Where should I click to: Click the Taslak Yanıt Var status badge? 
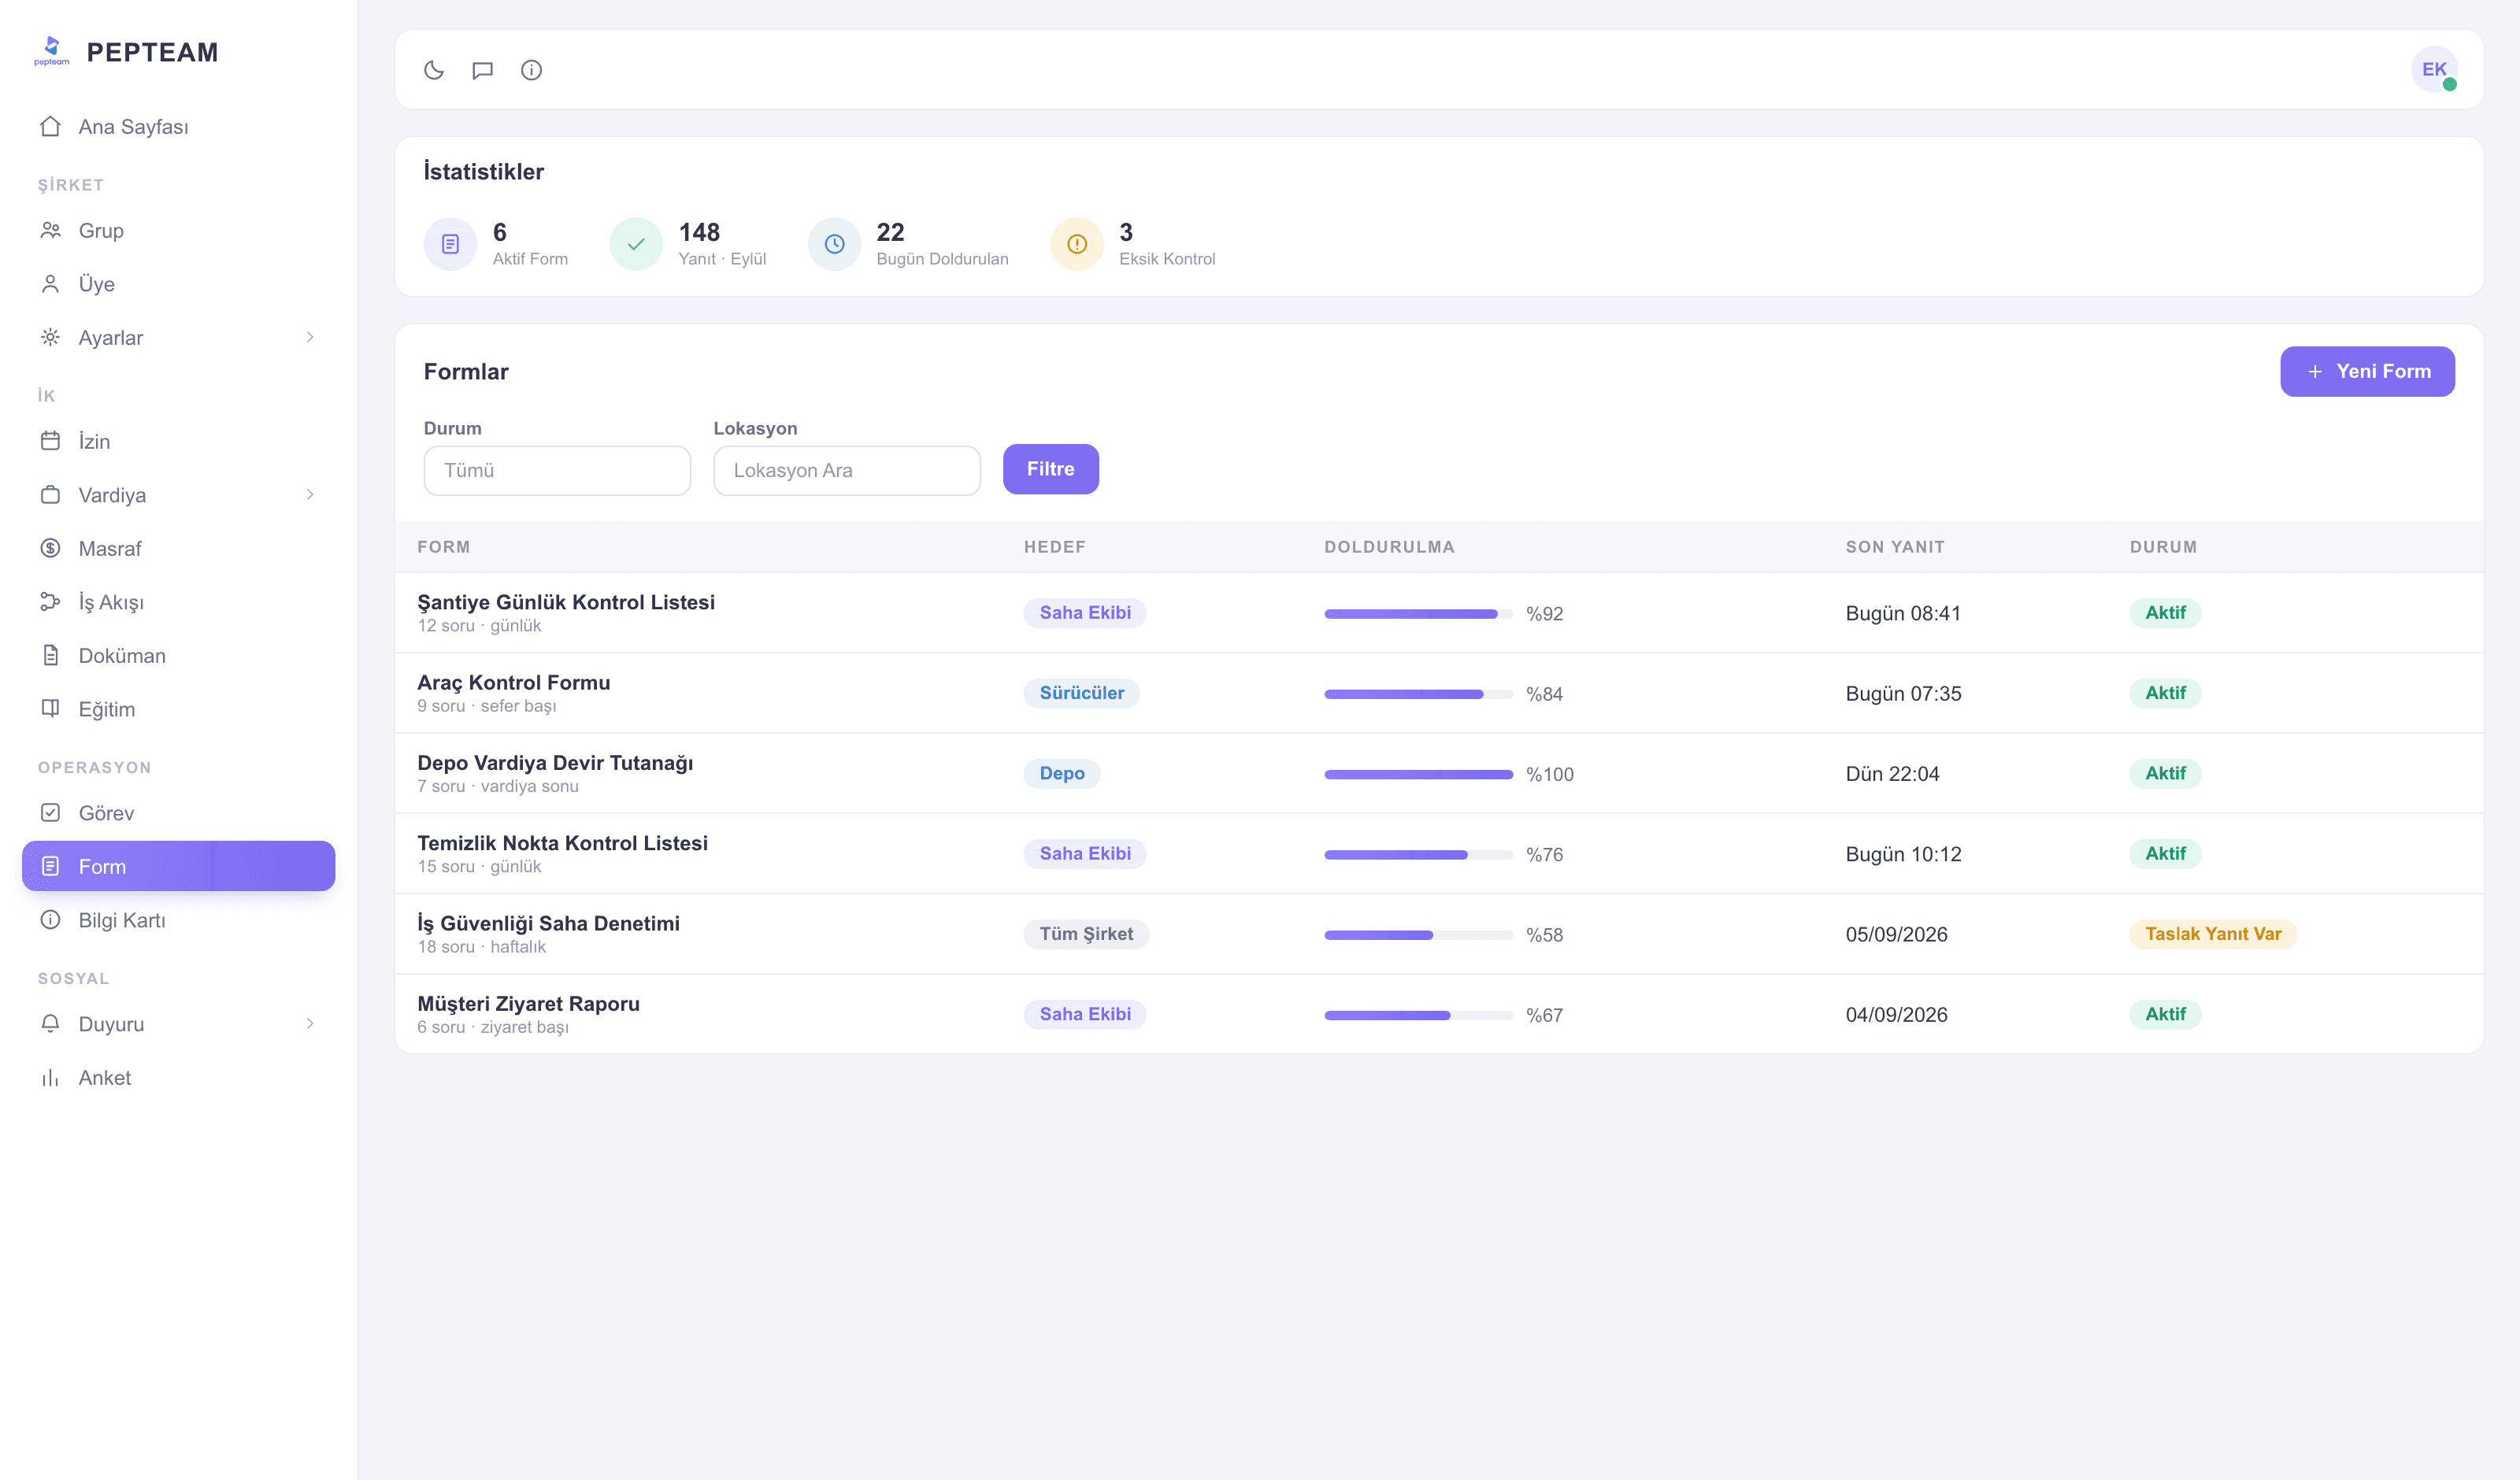pos(2213,933)
